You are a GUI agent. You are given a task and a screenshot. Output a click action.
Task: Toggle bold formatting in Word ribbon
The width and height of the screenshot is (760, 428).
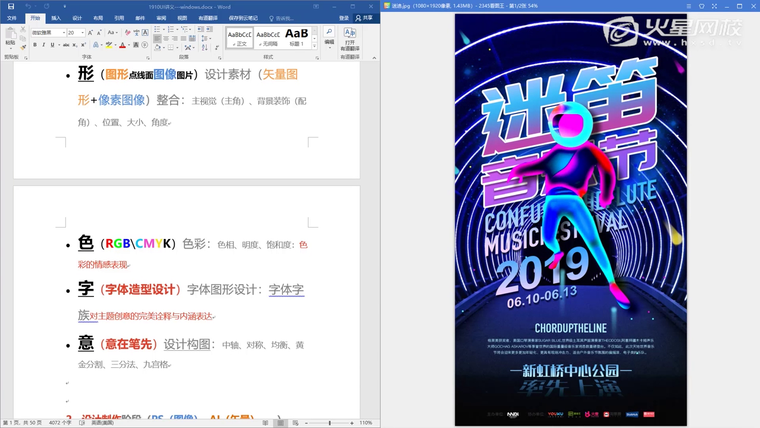35,45
